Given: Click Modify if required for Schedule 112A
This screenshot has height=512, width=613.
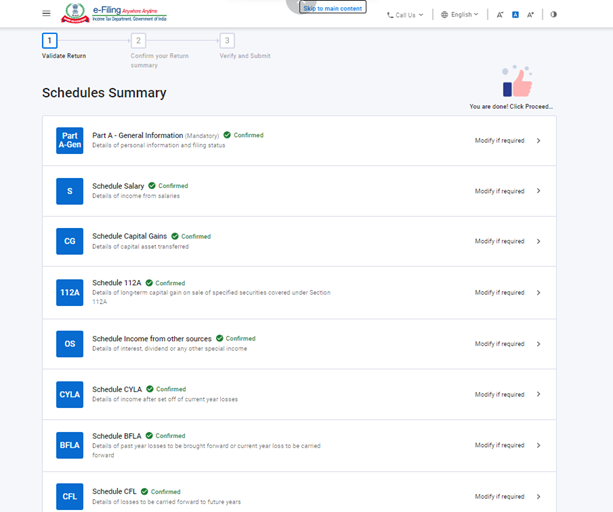Looking at the screenshot, I should (499, 293).
